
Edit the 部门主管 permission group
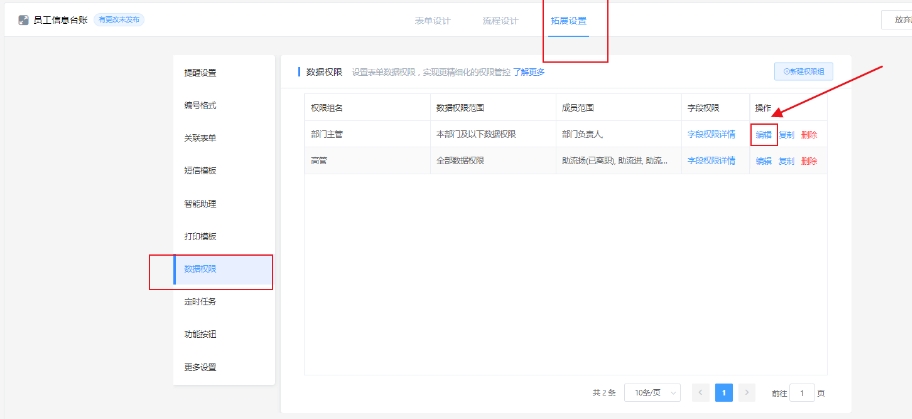[764, 134]
